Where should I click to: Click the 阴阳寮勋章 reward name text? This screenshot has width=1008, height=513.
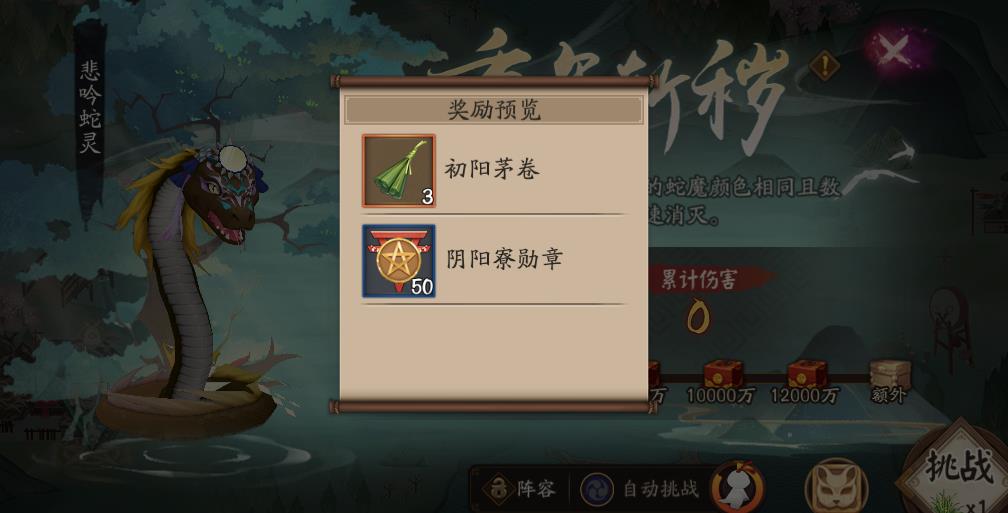click(x=505, y=259)
